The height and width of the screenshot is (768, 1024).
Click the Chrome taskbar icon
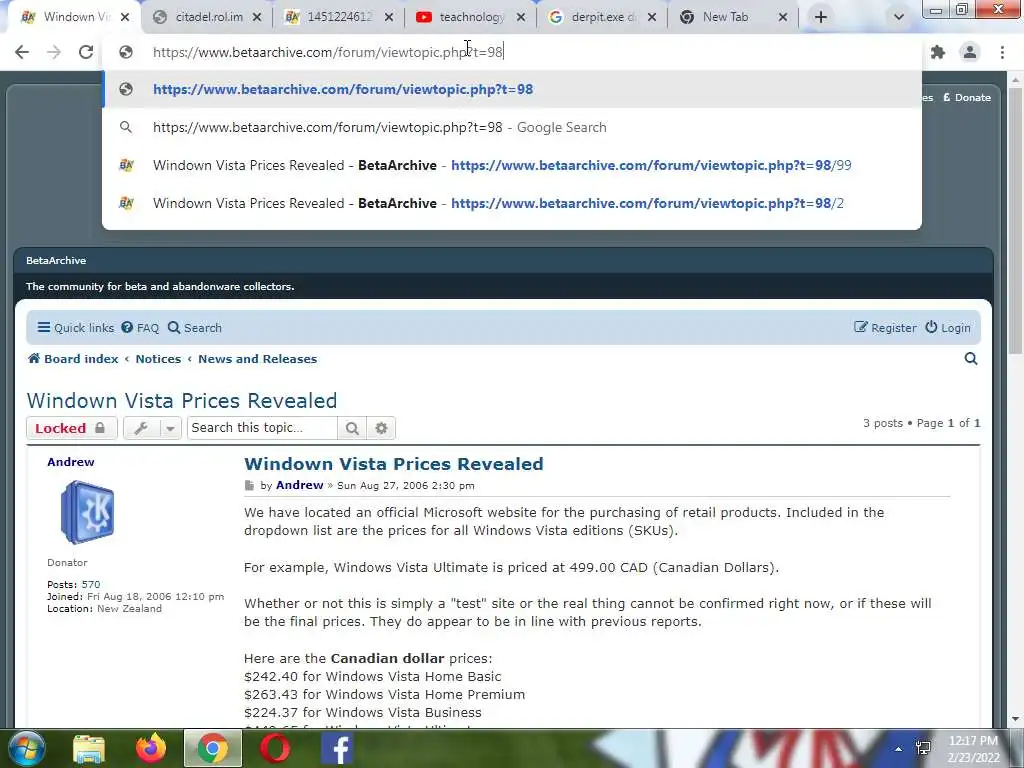[213, 748]
